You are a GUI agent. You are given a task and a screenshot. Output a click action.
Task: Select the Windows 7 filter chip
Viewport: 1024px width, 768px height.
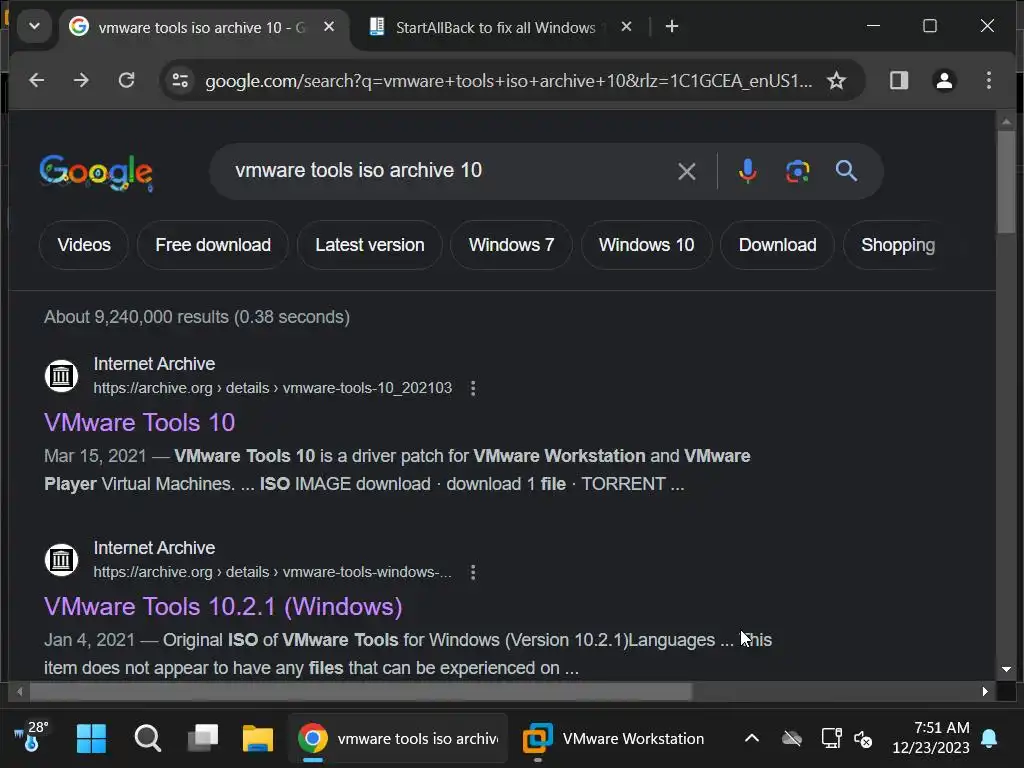pos(511,245)
